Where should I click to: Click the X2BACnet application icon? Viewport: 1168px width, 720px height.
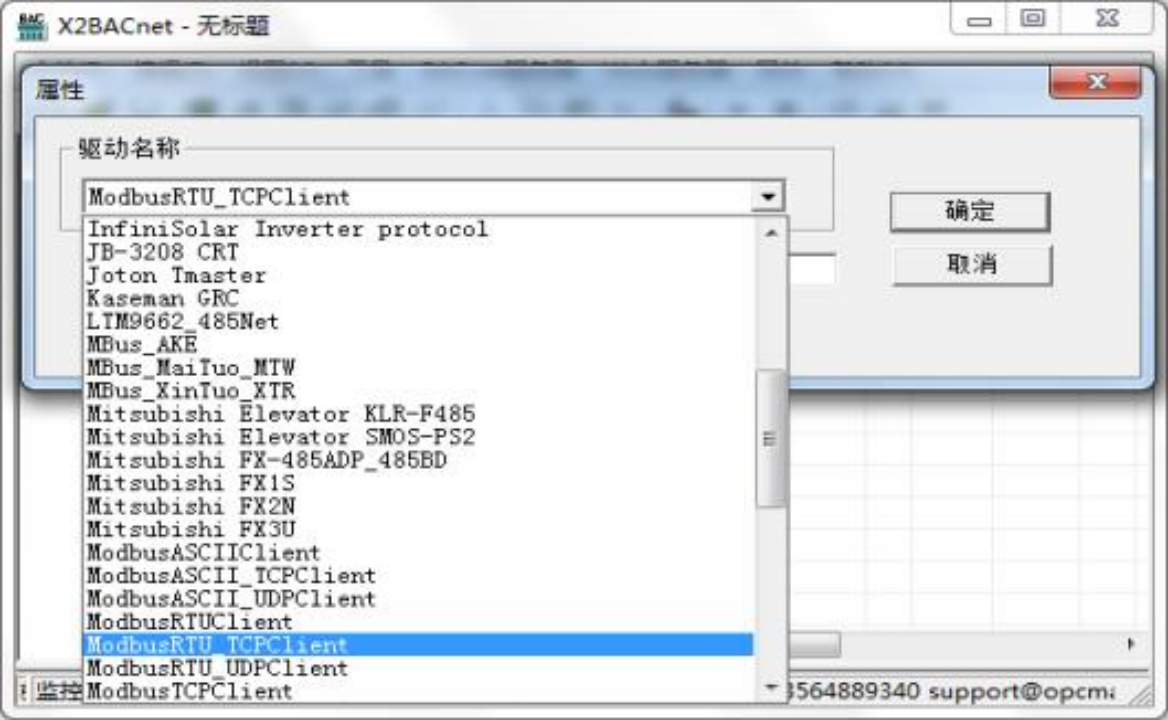pyautogui.click(x=31, y=26)
